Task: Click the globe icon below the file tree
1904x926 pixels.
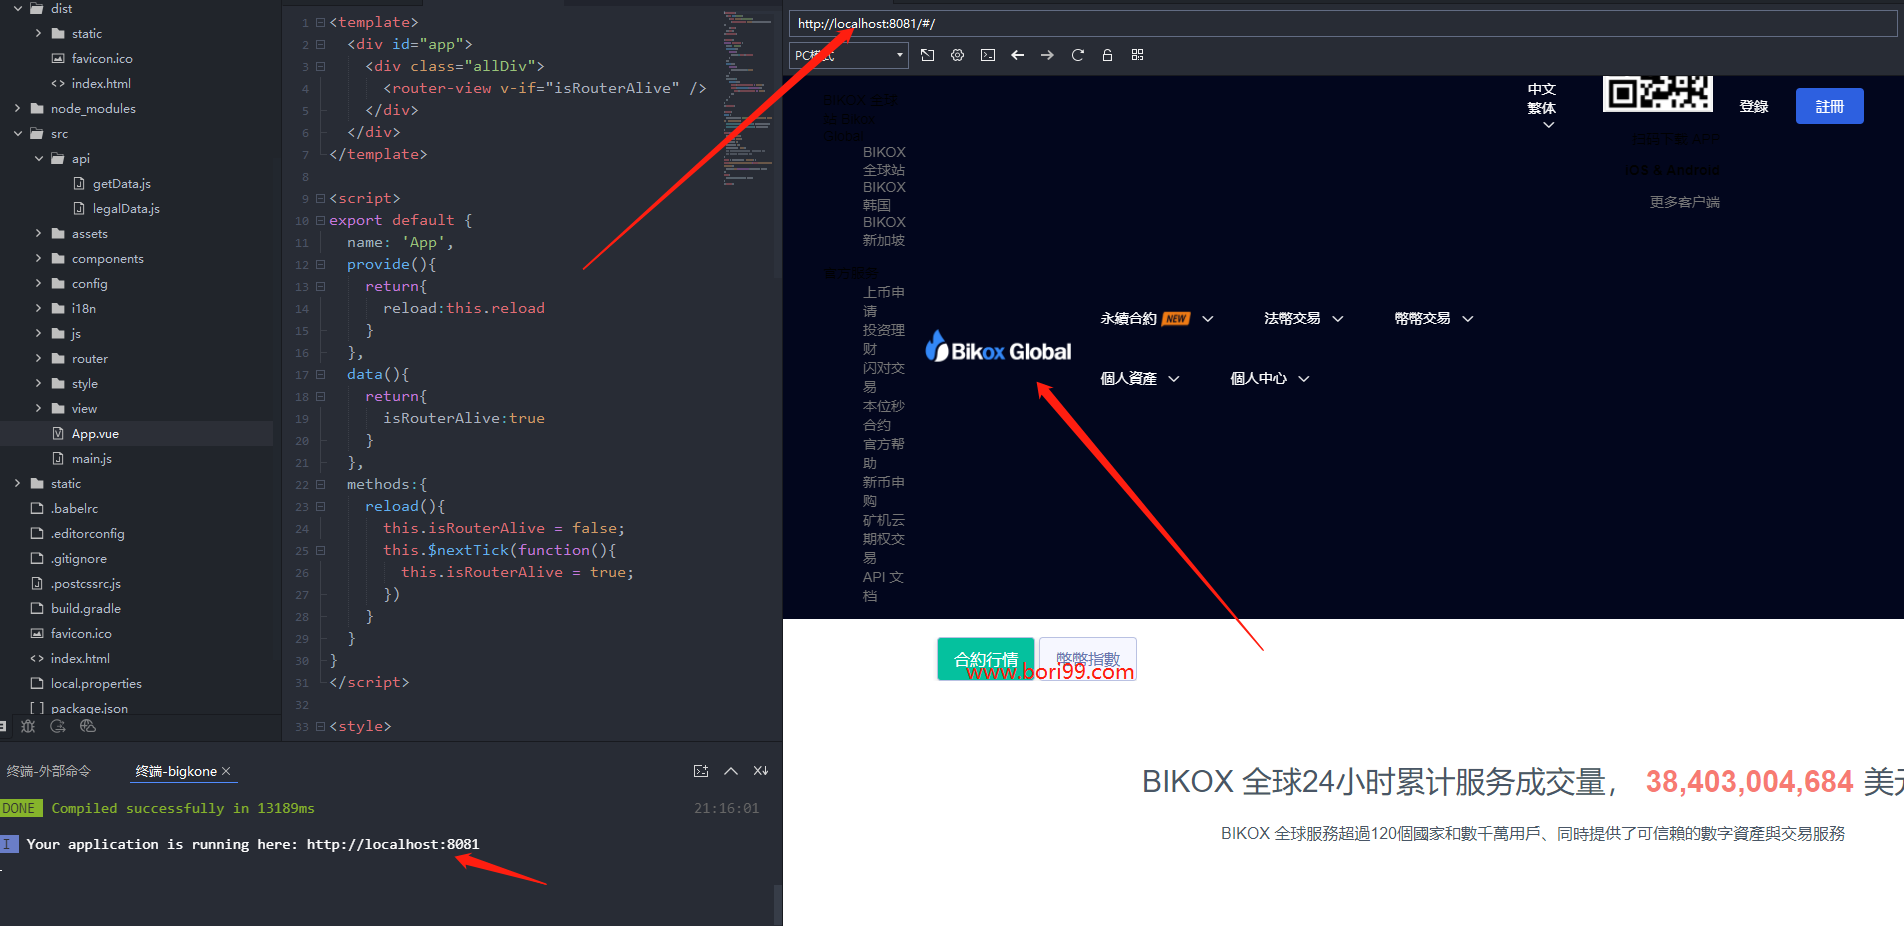Action: coord(88,726)
